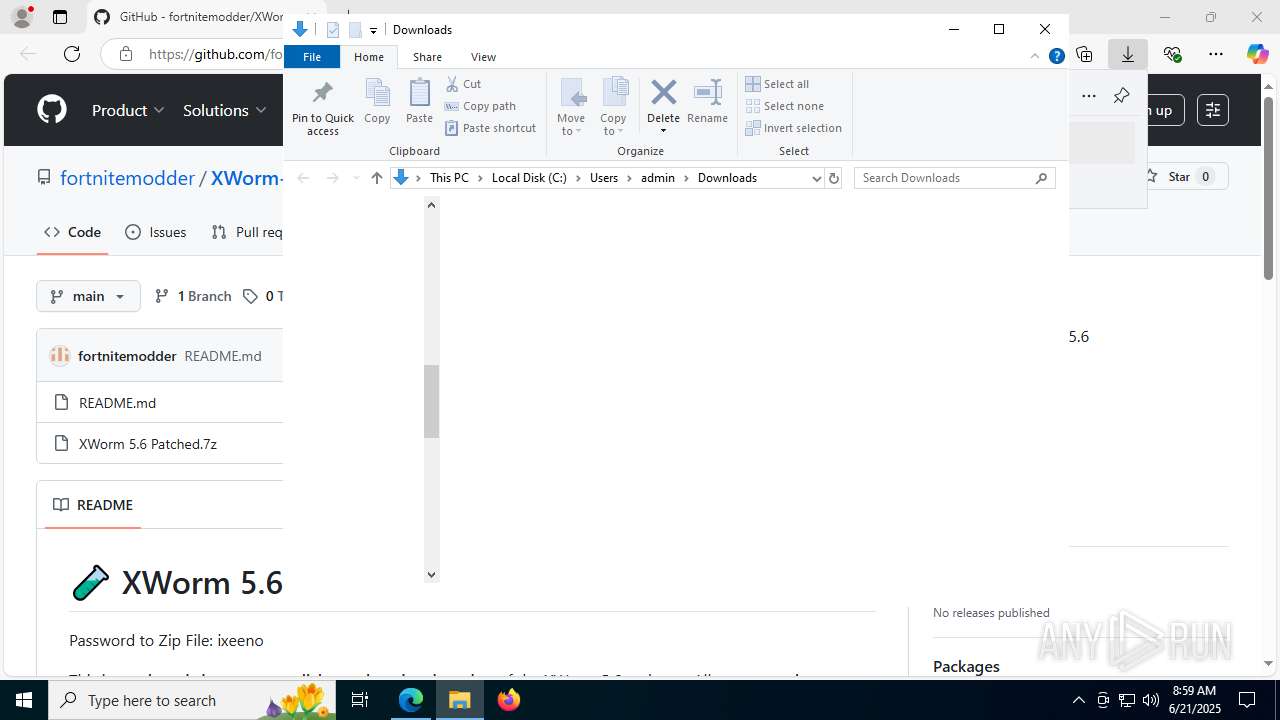1280x720 pixels.
Task: Open GitHub logo in browser
Action: [x=52, y=110]
